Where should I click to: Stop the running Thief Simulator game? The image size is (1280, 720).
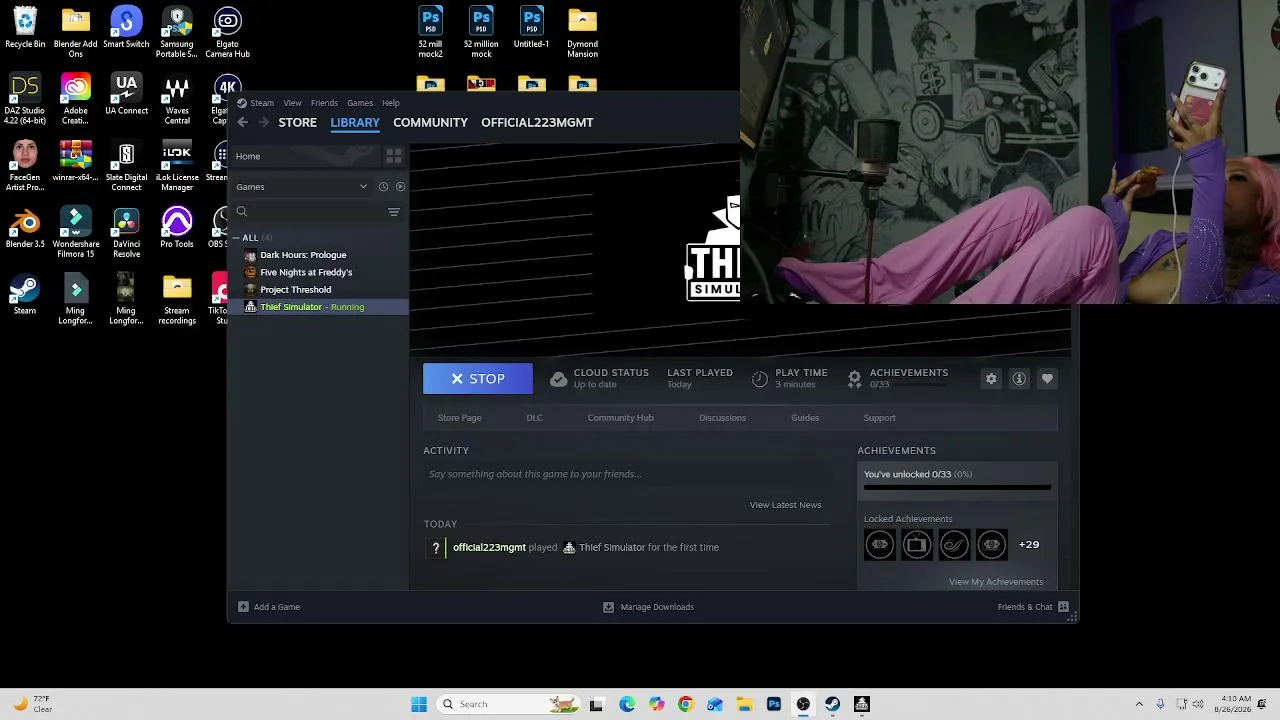click(478, 379)
